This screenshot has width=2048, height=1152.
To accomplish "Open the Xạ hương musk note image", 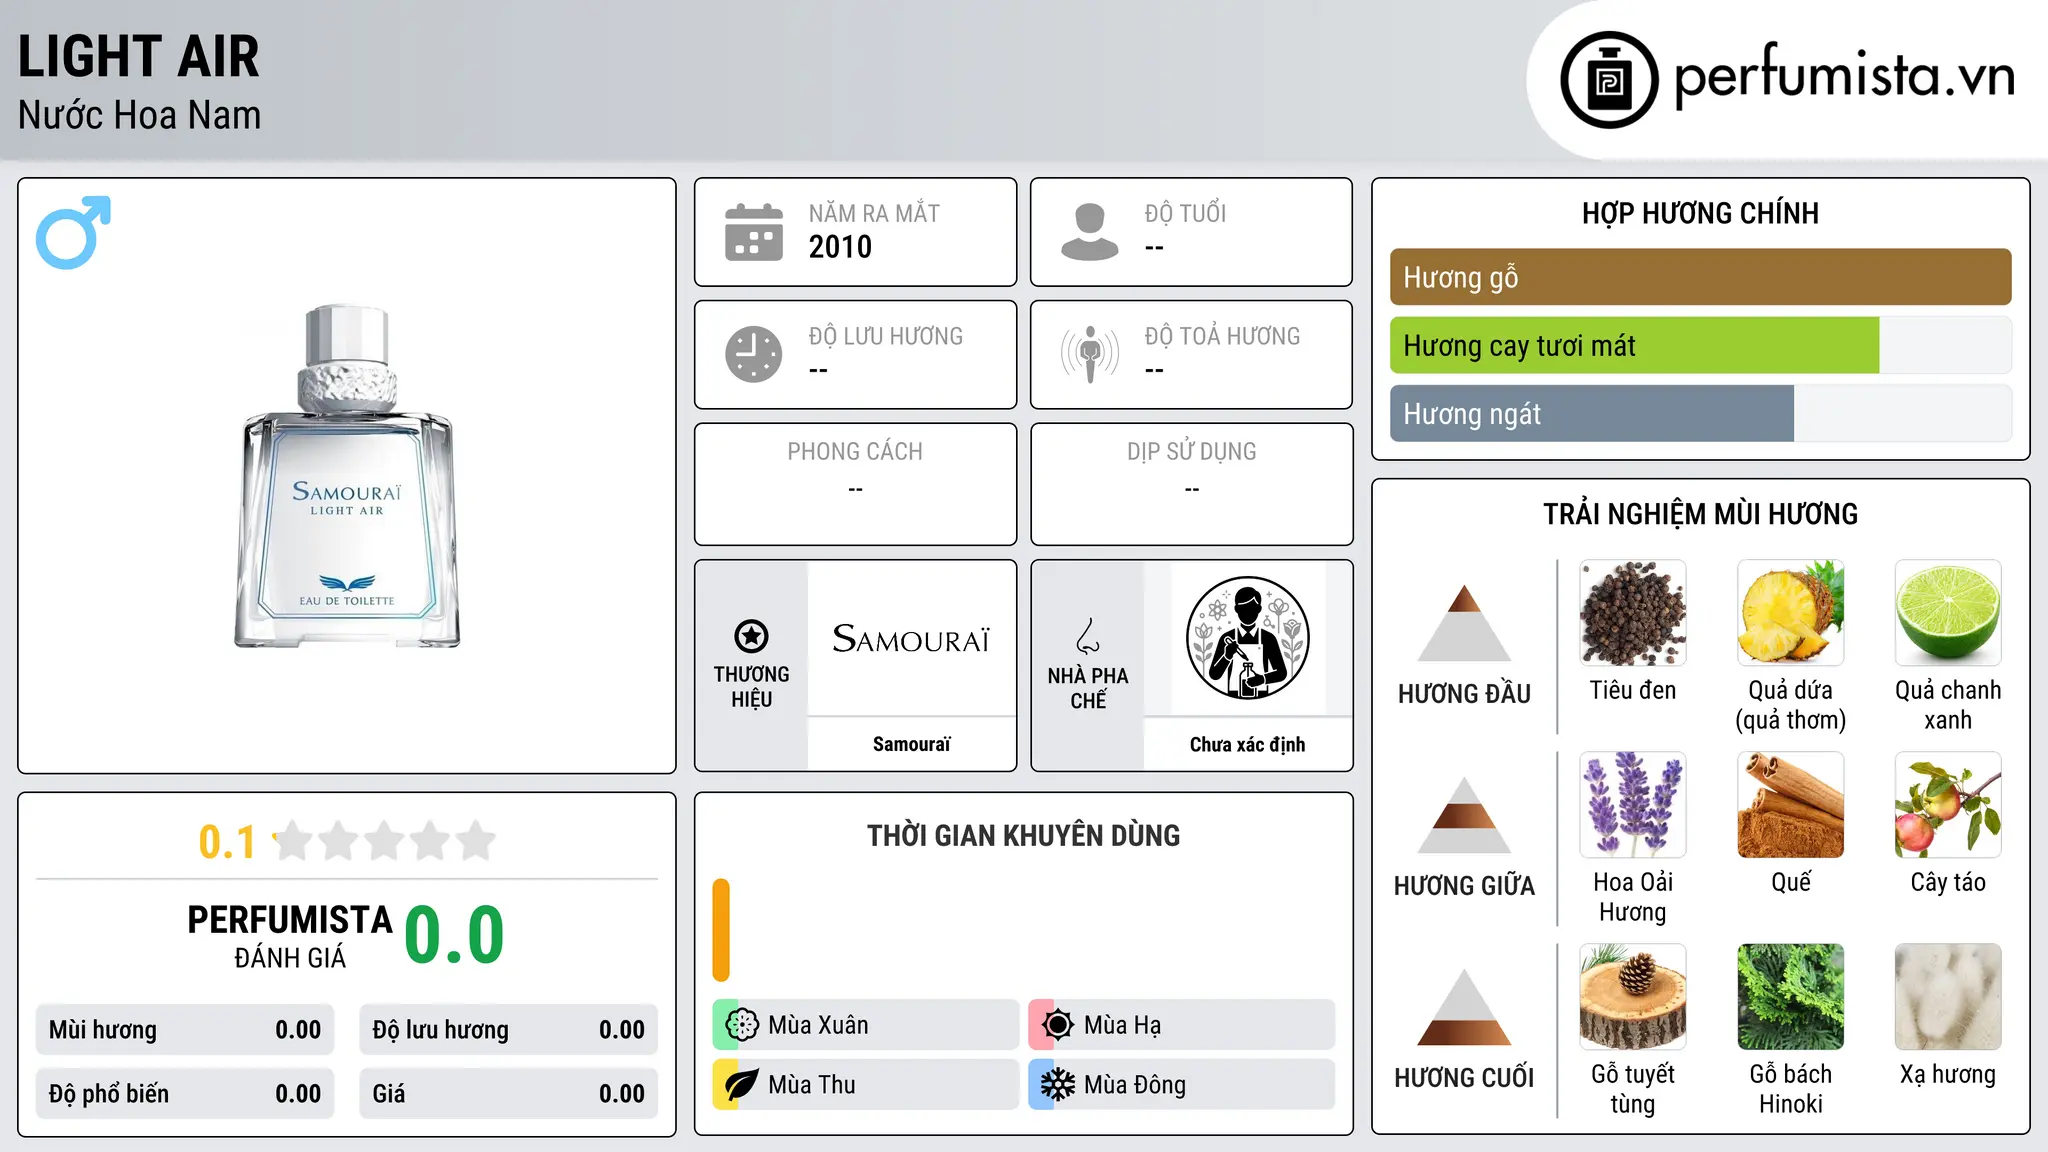I will click(1948, 997).
